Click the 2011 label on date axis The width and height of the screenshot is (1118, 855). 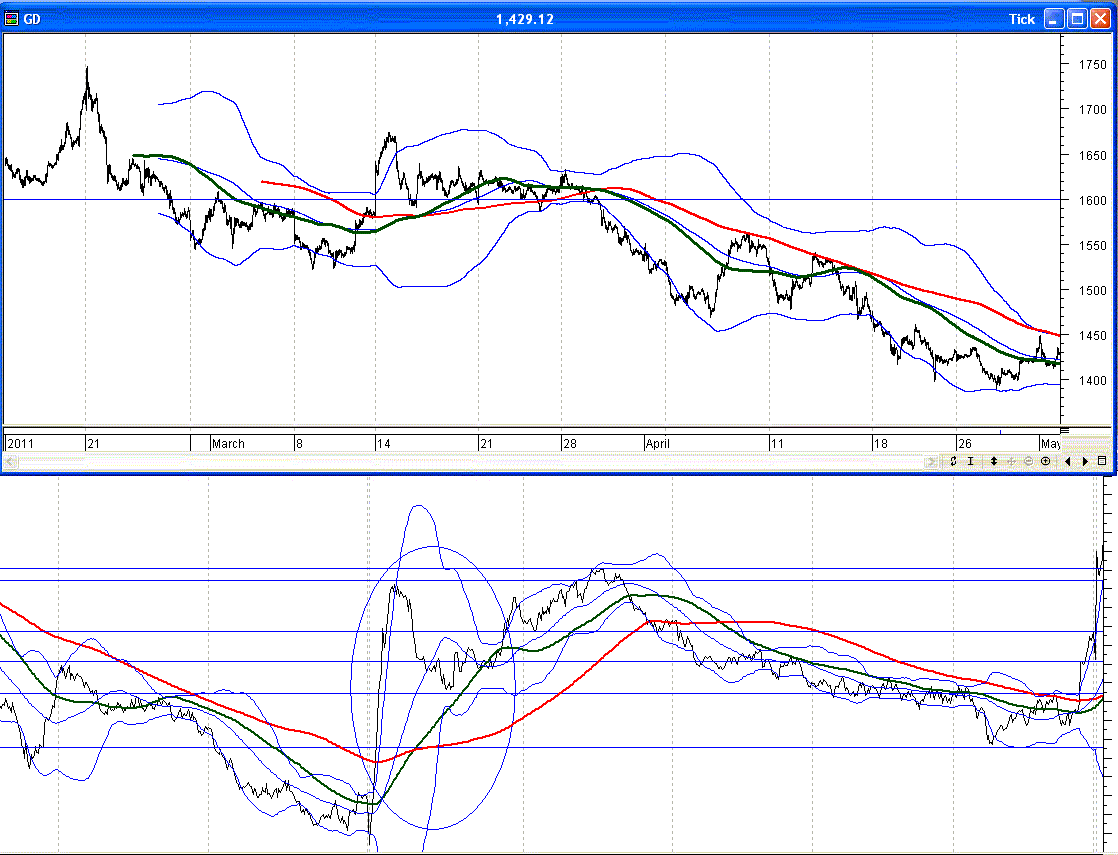21,444
